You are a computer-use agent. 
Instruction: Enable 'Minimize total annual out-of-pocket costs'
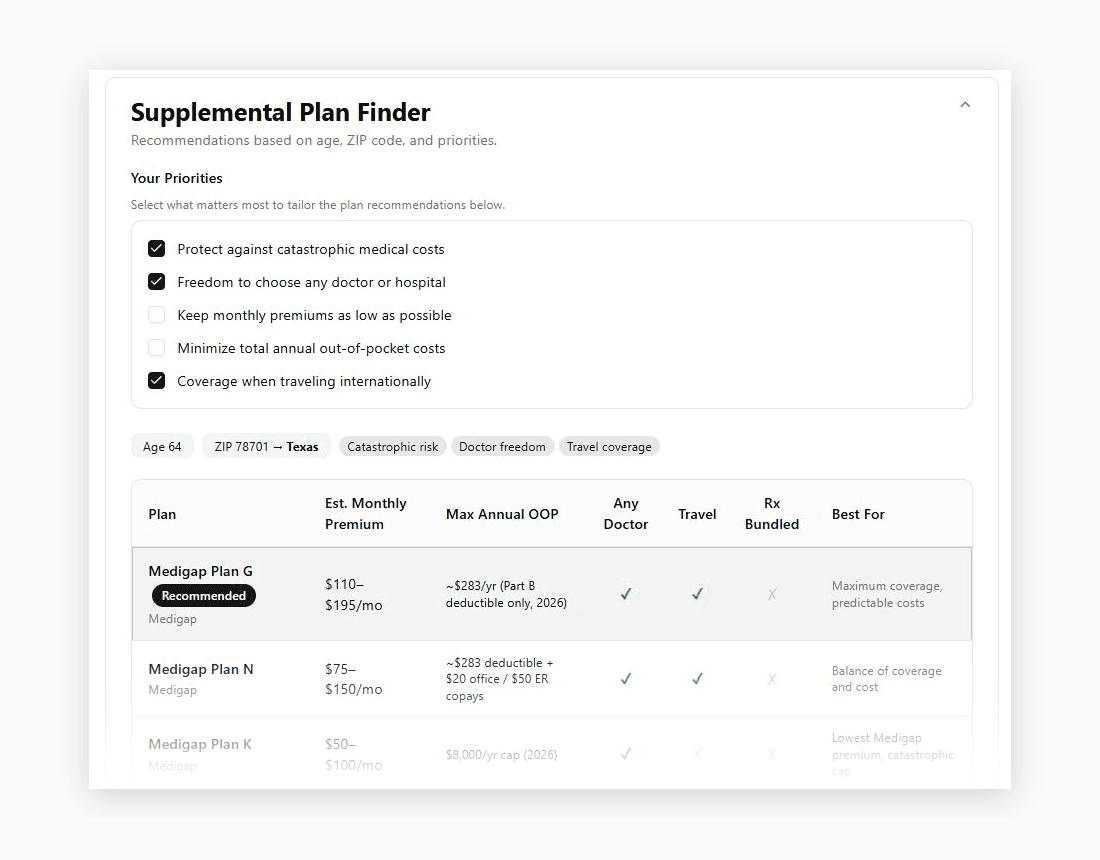tap(156, 347)
